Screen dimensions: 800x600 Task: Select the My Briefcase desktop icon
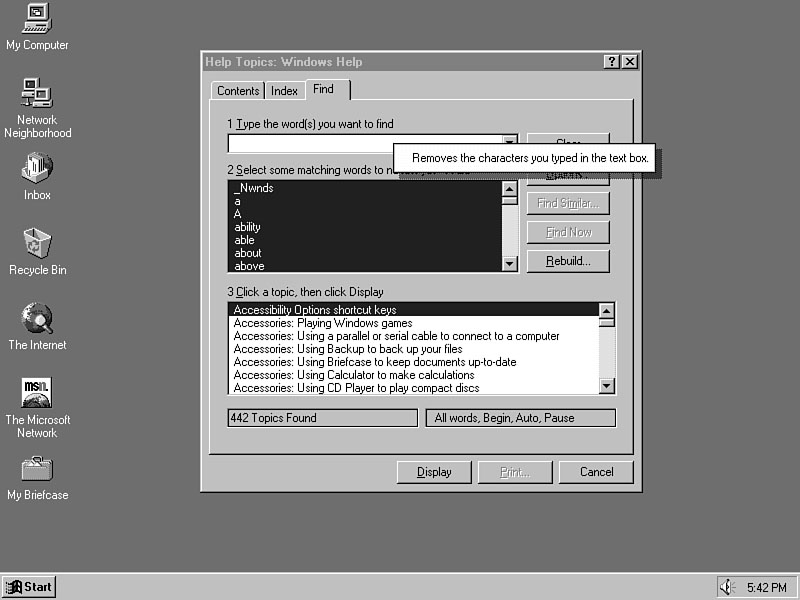pyautogui.click(x=37, y=478)
